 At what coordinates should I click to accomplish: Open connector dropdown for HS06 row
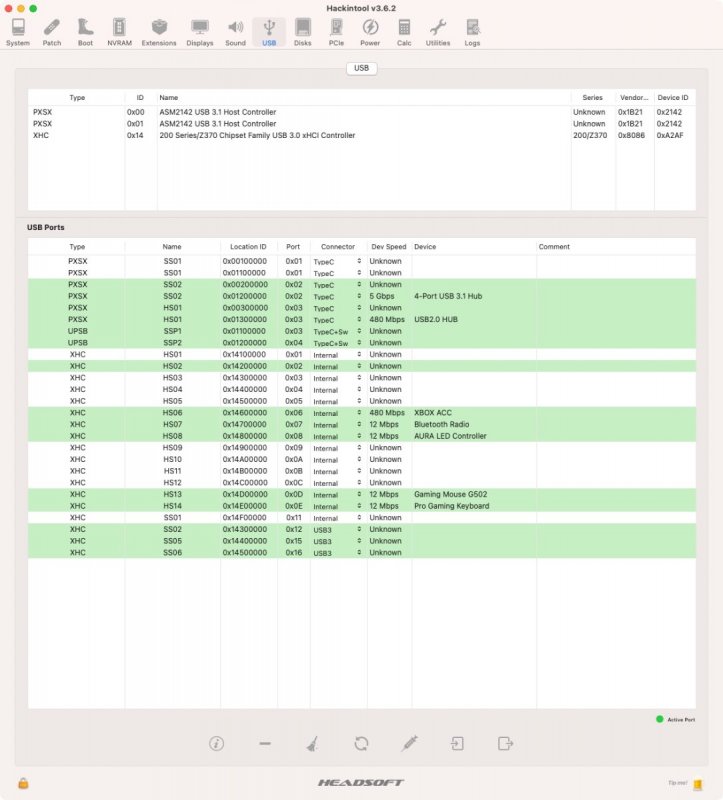point(337,413)
